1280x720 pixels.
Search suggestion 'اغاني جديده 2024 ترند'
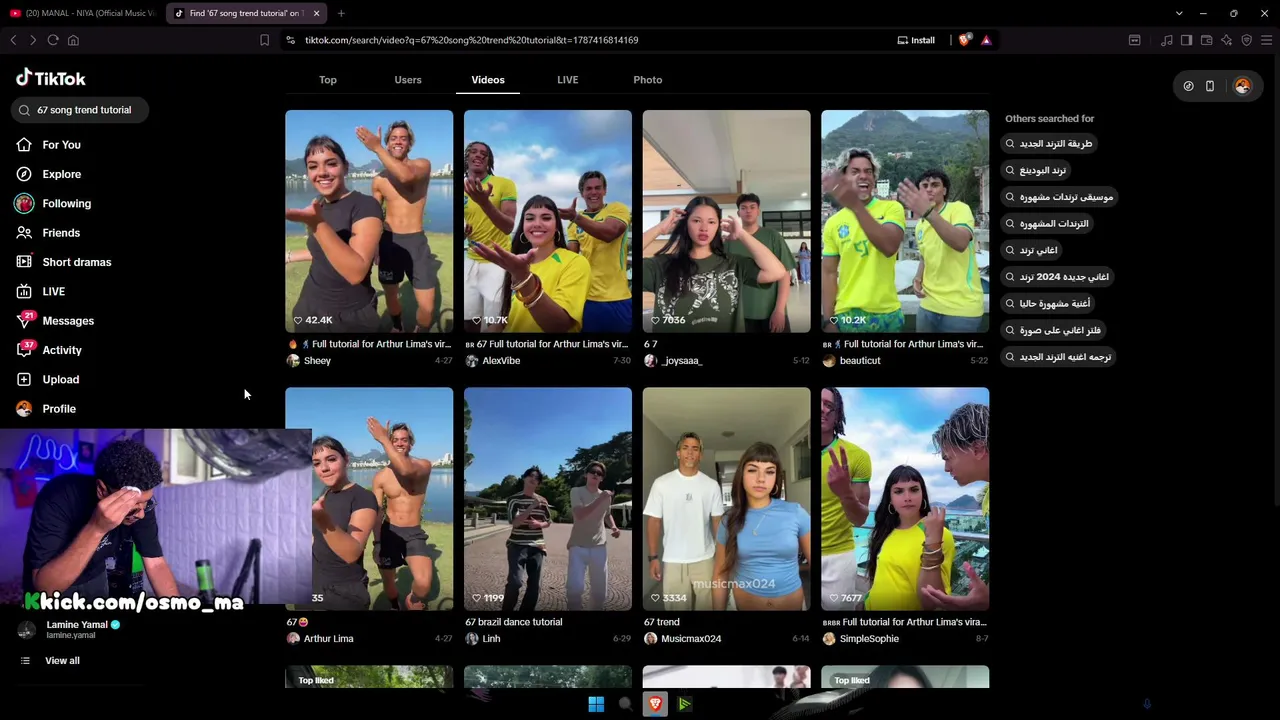pyautogui.click(x=1058, y=277)
